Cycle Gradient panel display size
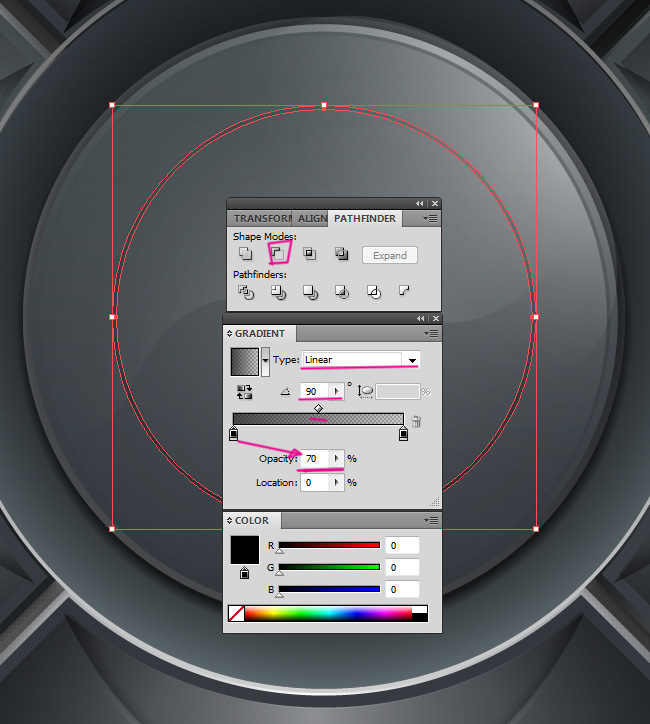 click(229, 333)
